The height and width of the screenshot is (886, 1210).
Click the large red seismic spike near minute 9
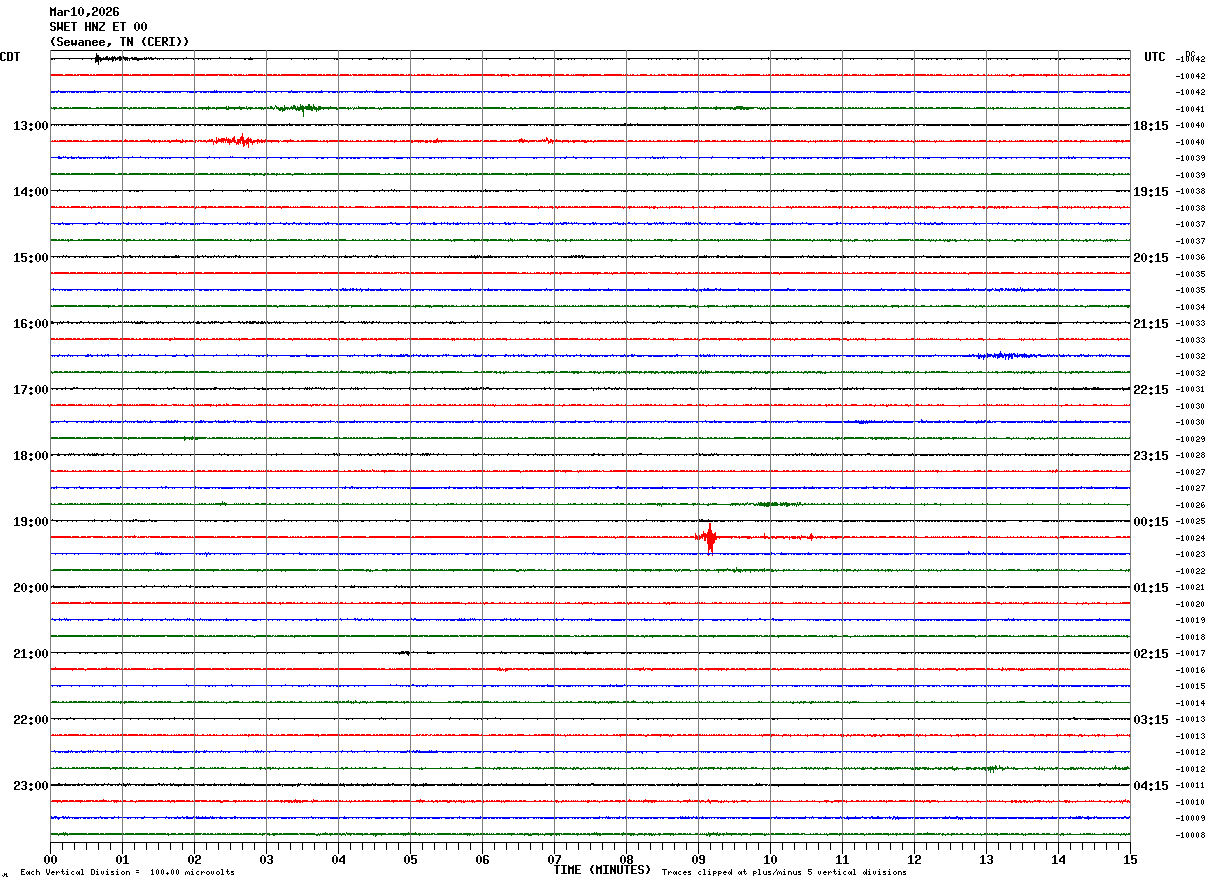click(709, 538)
